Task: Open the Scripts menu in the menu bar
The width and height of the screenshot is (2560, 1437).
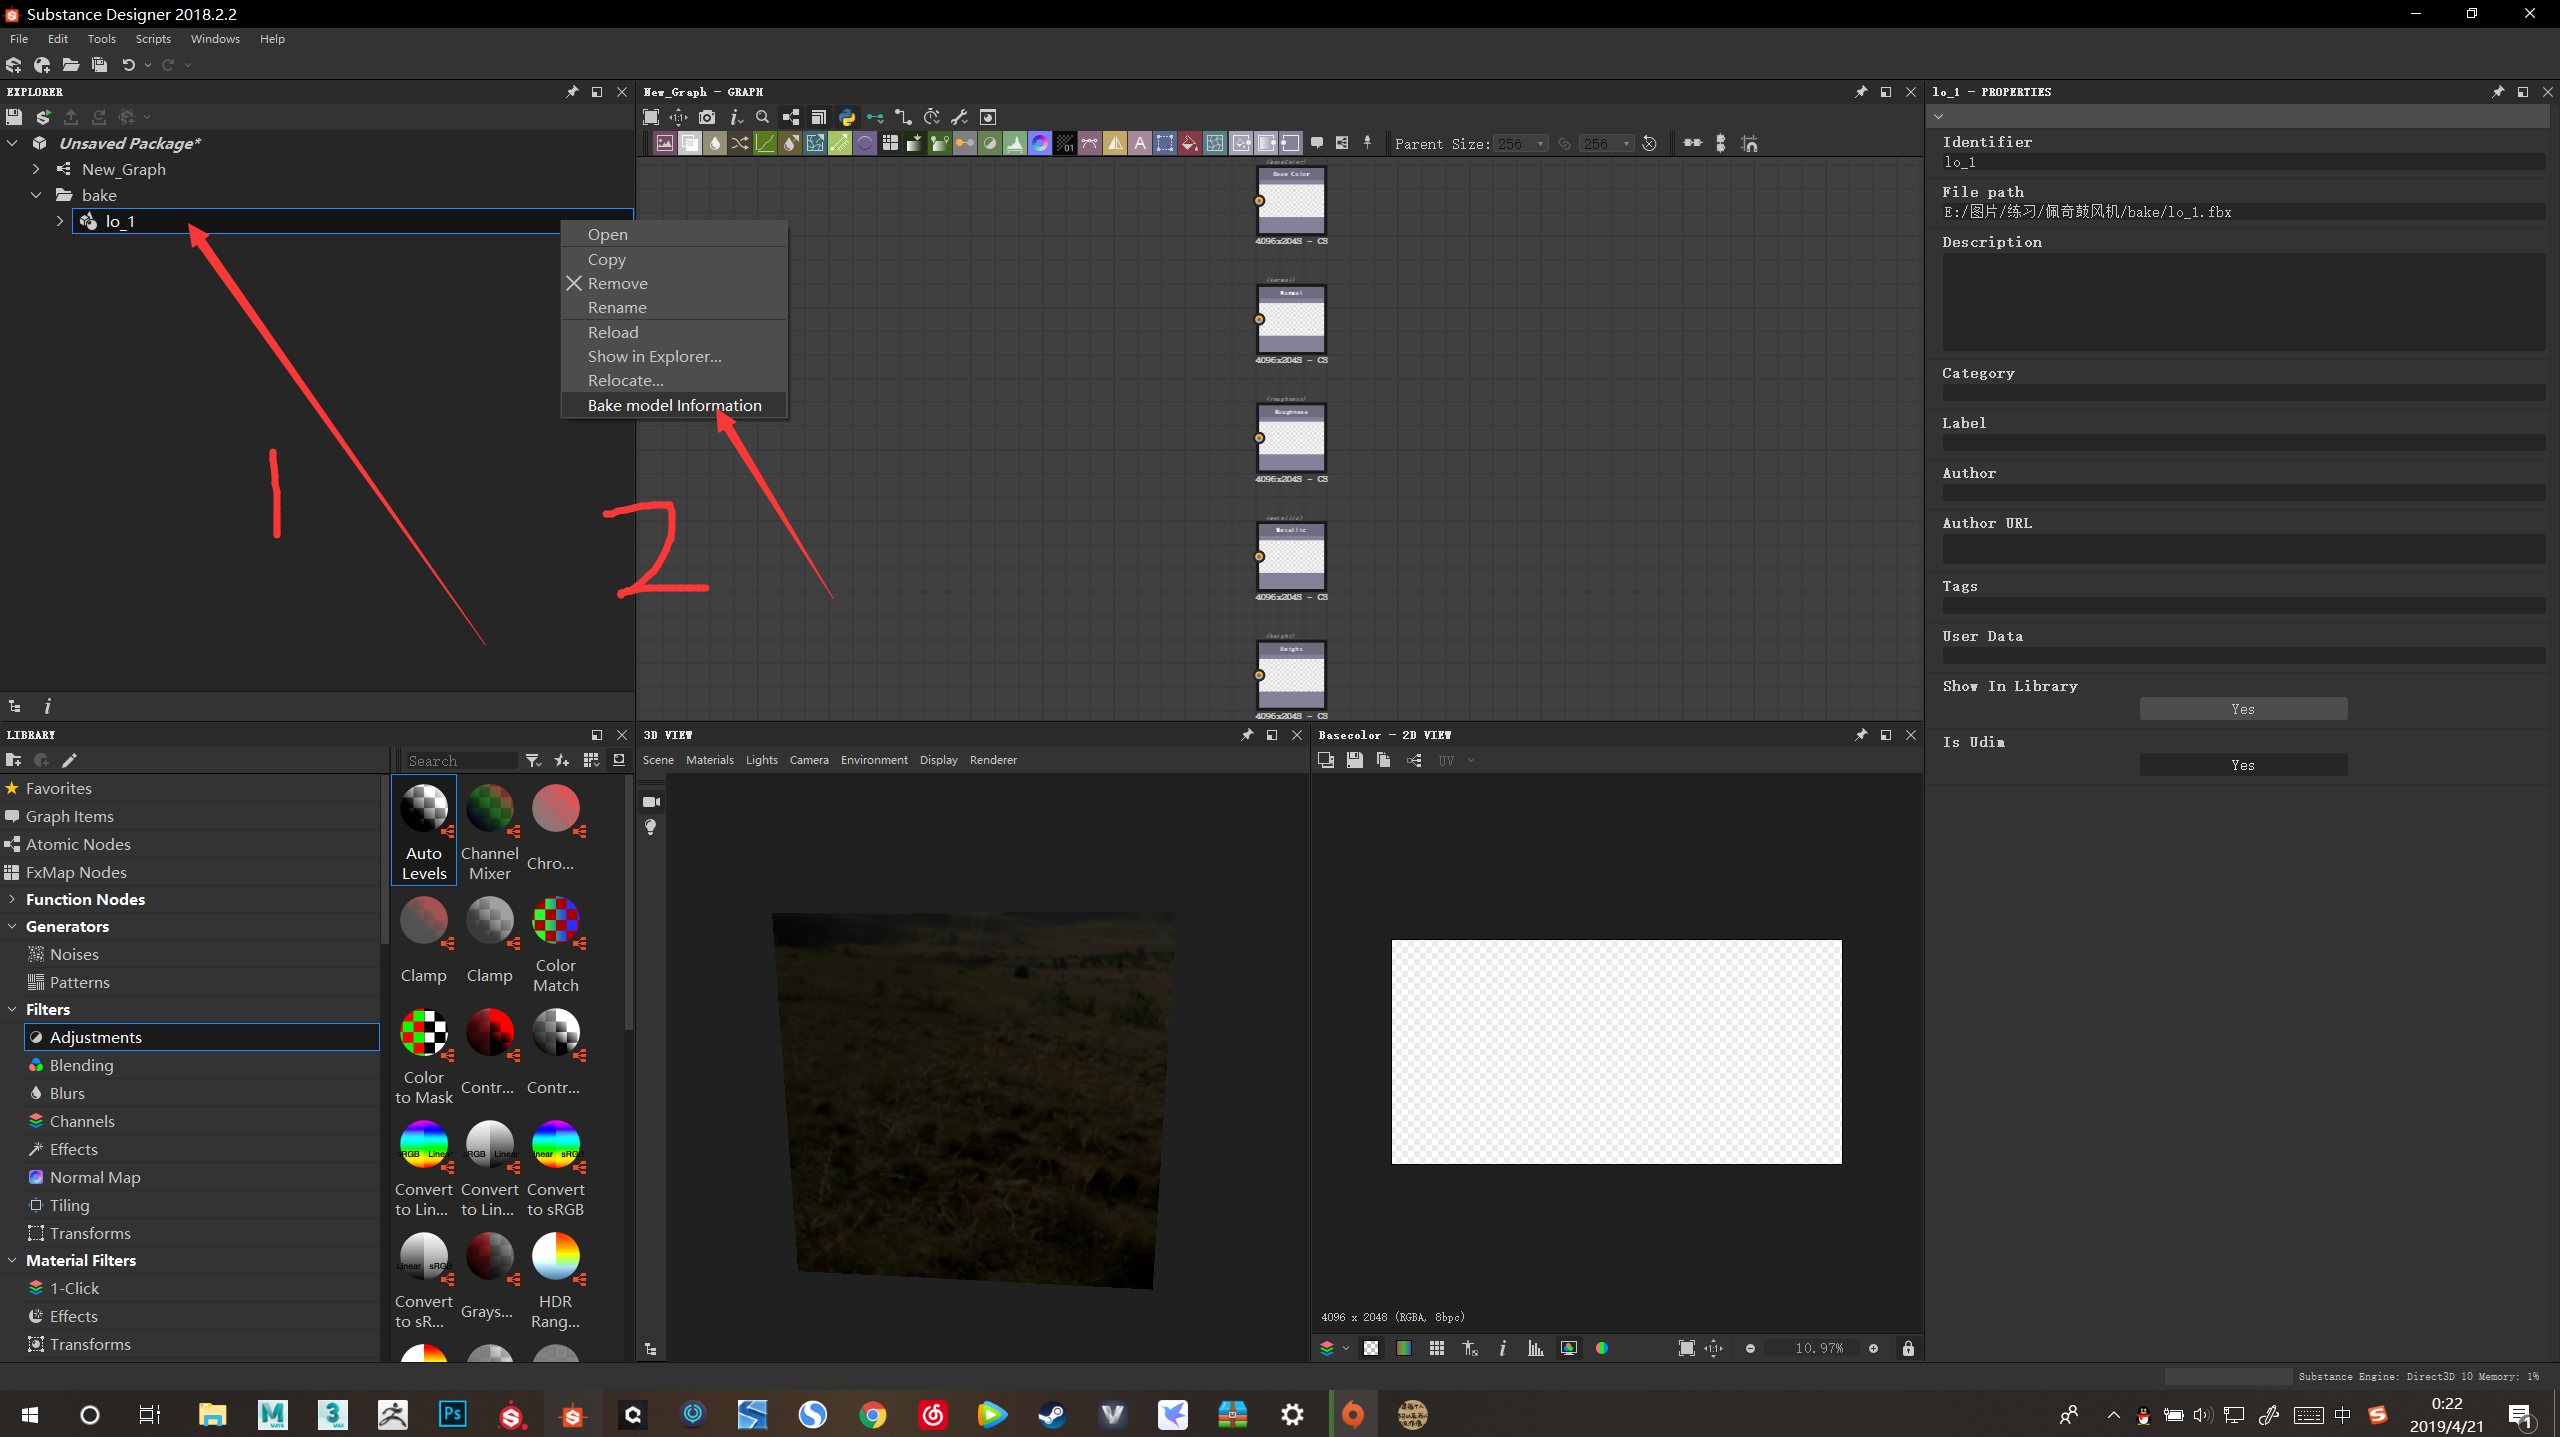Action: (x=153, y=38)
